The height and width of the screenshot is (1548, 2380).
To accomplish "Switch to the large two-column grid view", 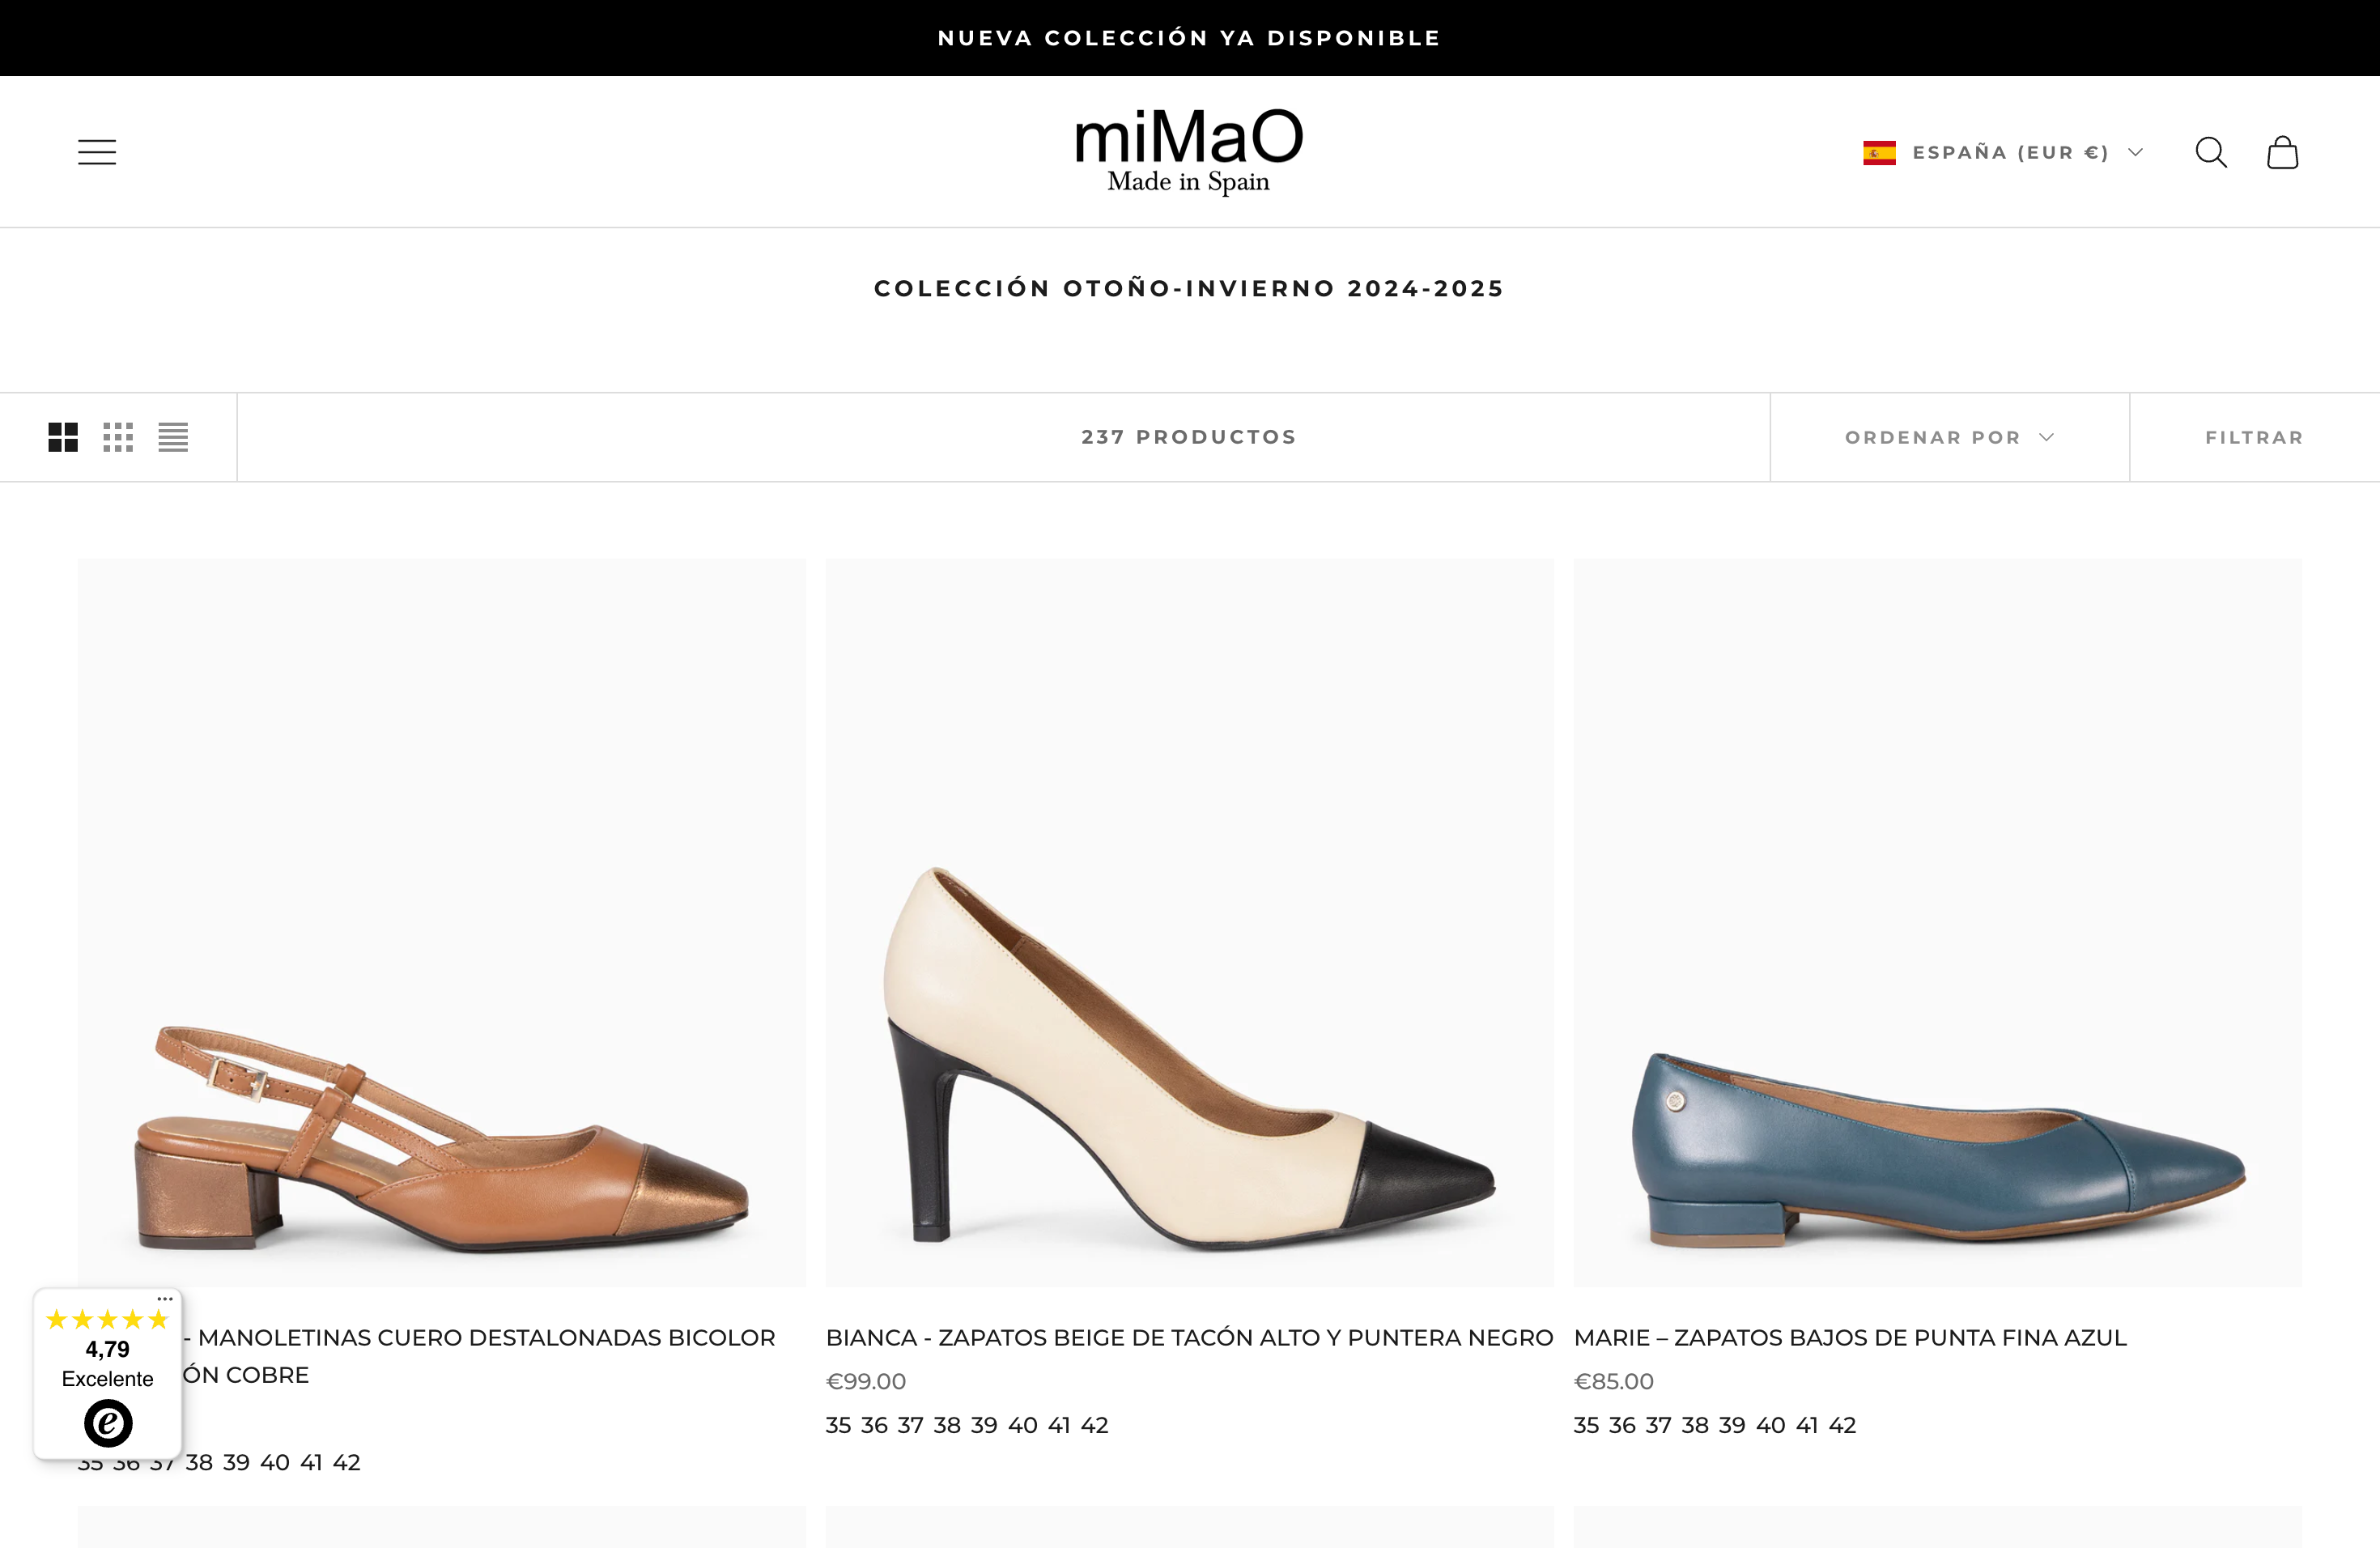I will [63, 437].
